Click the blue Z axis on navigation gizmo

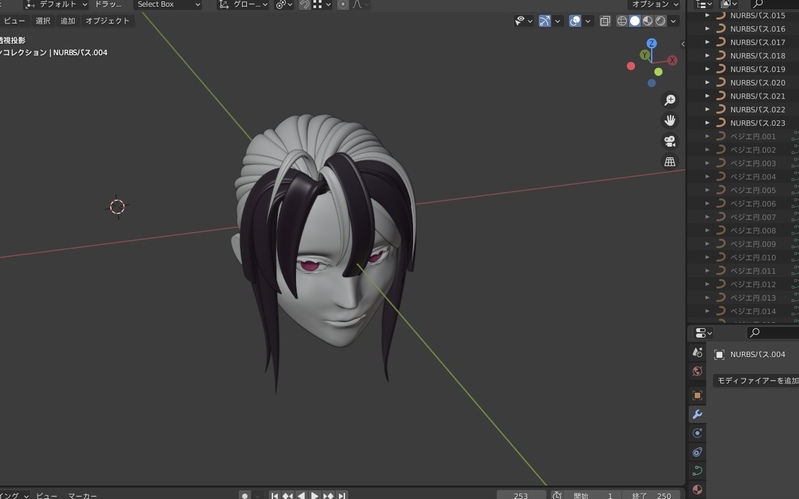click(x=651, y=44)
